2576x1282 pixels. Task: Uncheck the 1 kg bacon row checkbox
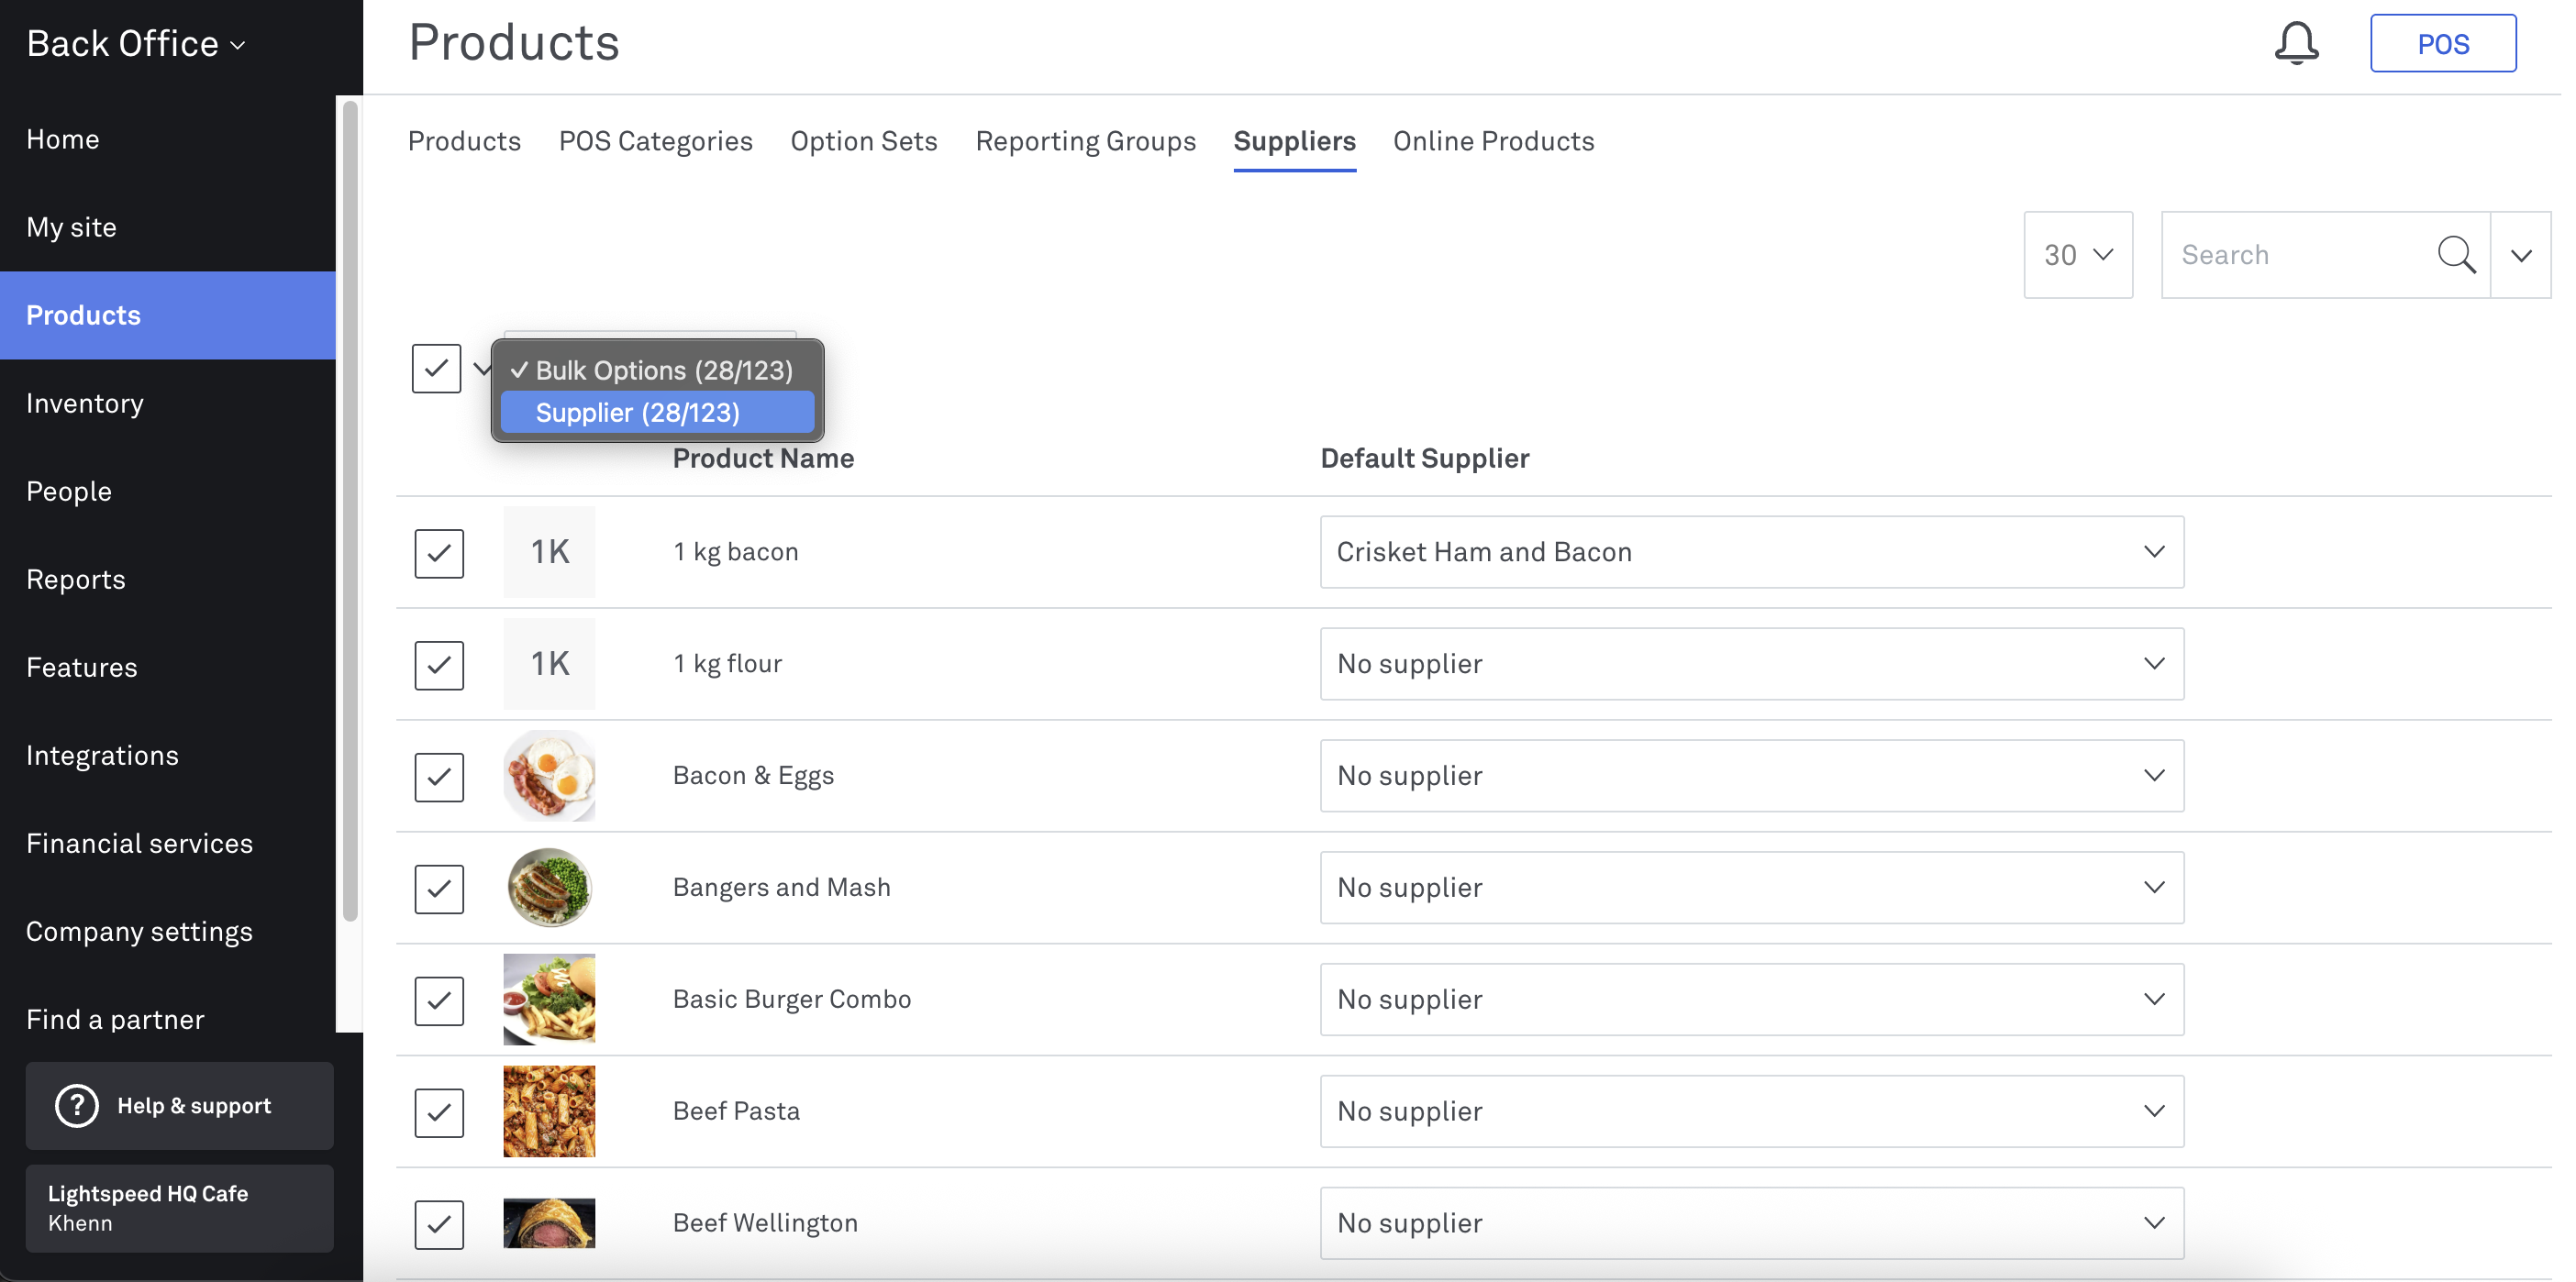click(x=439, y=553)
